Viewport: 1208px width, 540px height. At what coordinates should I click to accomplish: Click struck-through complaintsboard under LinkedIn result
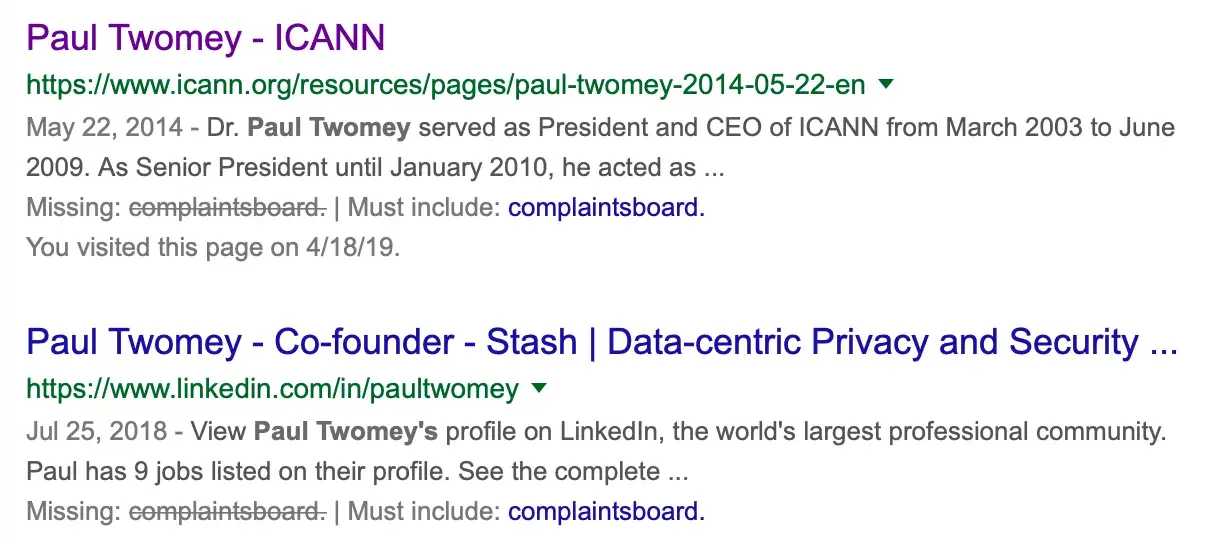coord(228,512)
